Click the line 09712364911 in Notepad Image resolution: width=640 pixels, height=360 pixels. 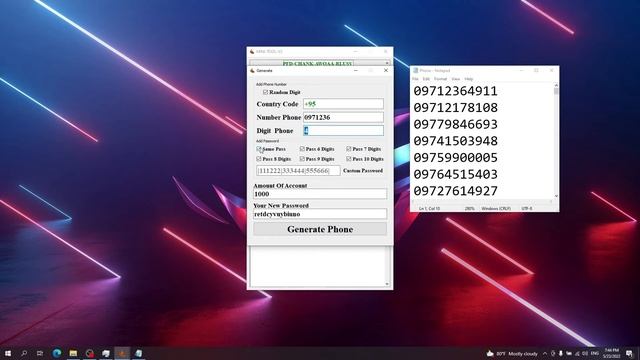pyautogui.click(x=456, y=91)
